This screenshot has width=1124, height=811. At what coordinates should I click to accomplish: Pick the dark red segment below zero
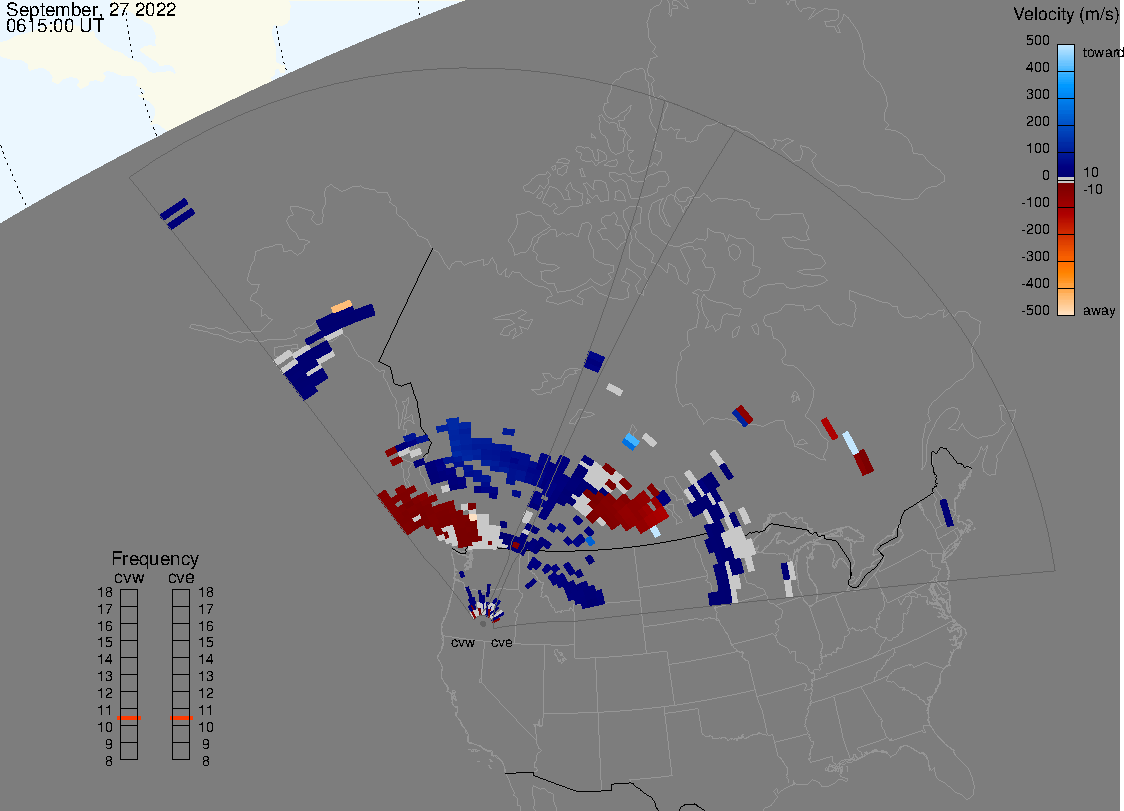pyautogui.click(x=1066, y=195)
